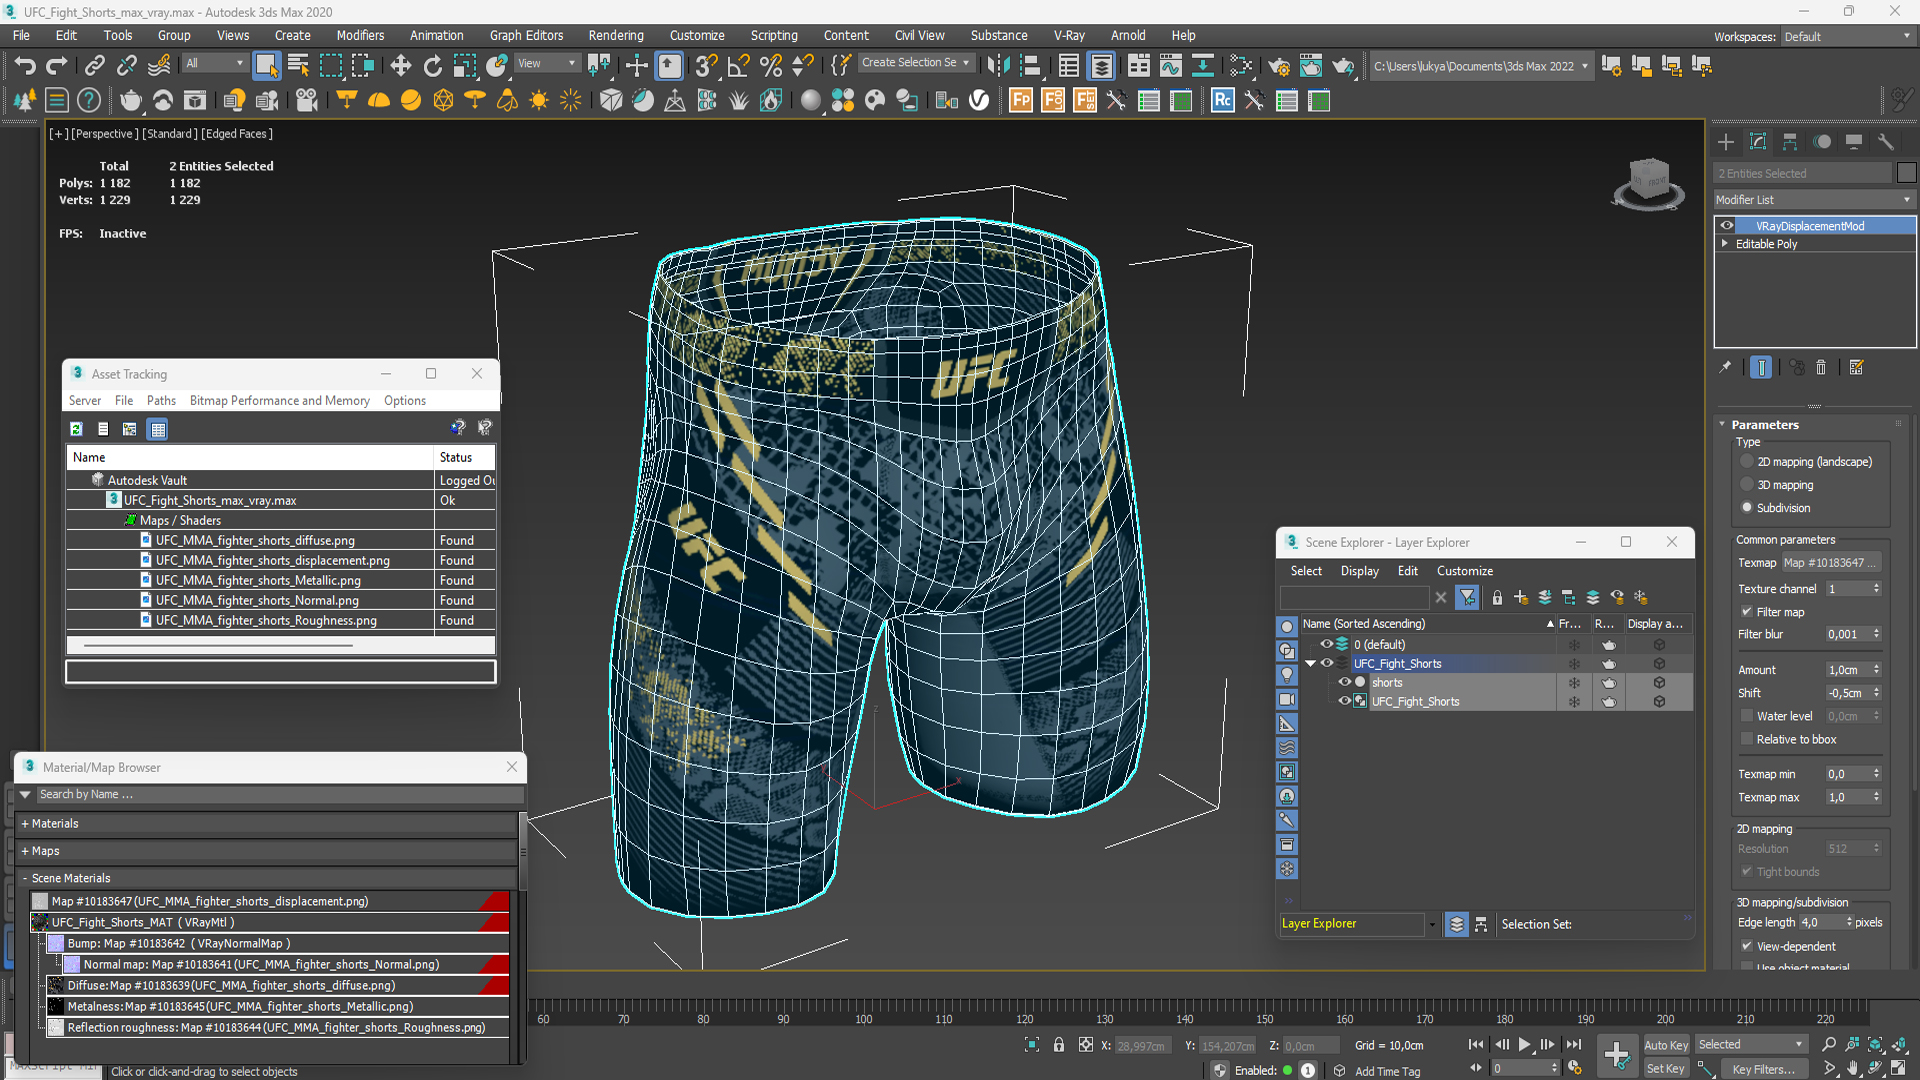The image size is (1920, 1080).
Task: Click the Auto Key button
Action: coord(1665,1045)
